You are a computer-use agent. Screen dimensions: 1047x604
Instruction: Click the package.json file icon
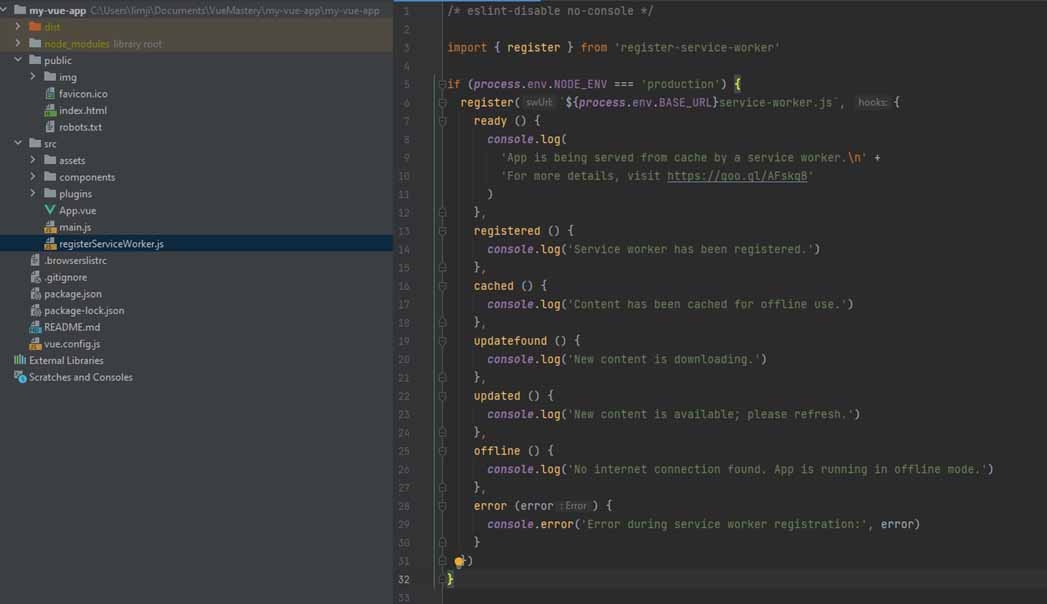pos(36,294)
